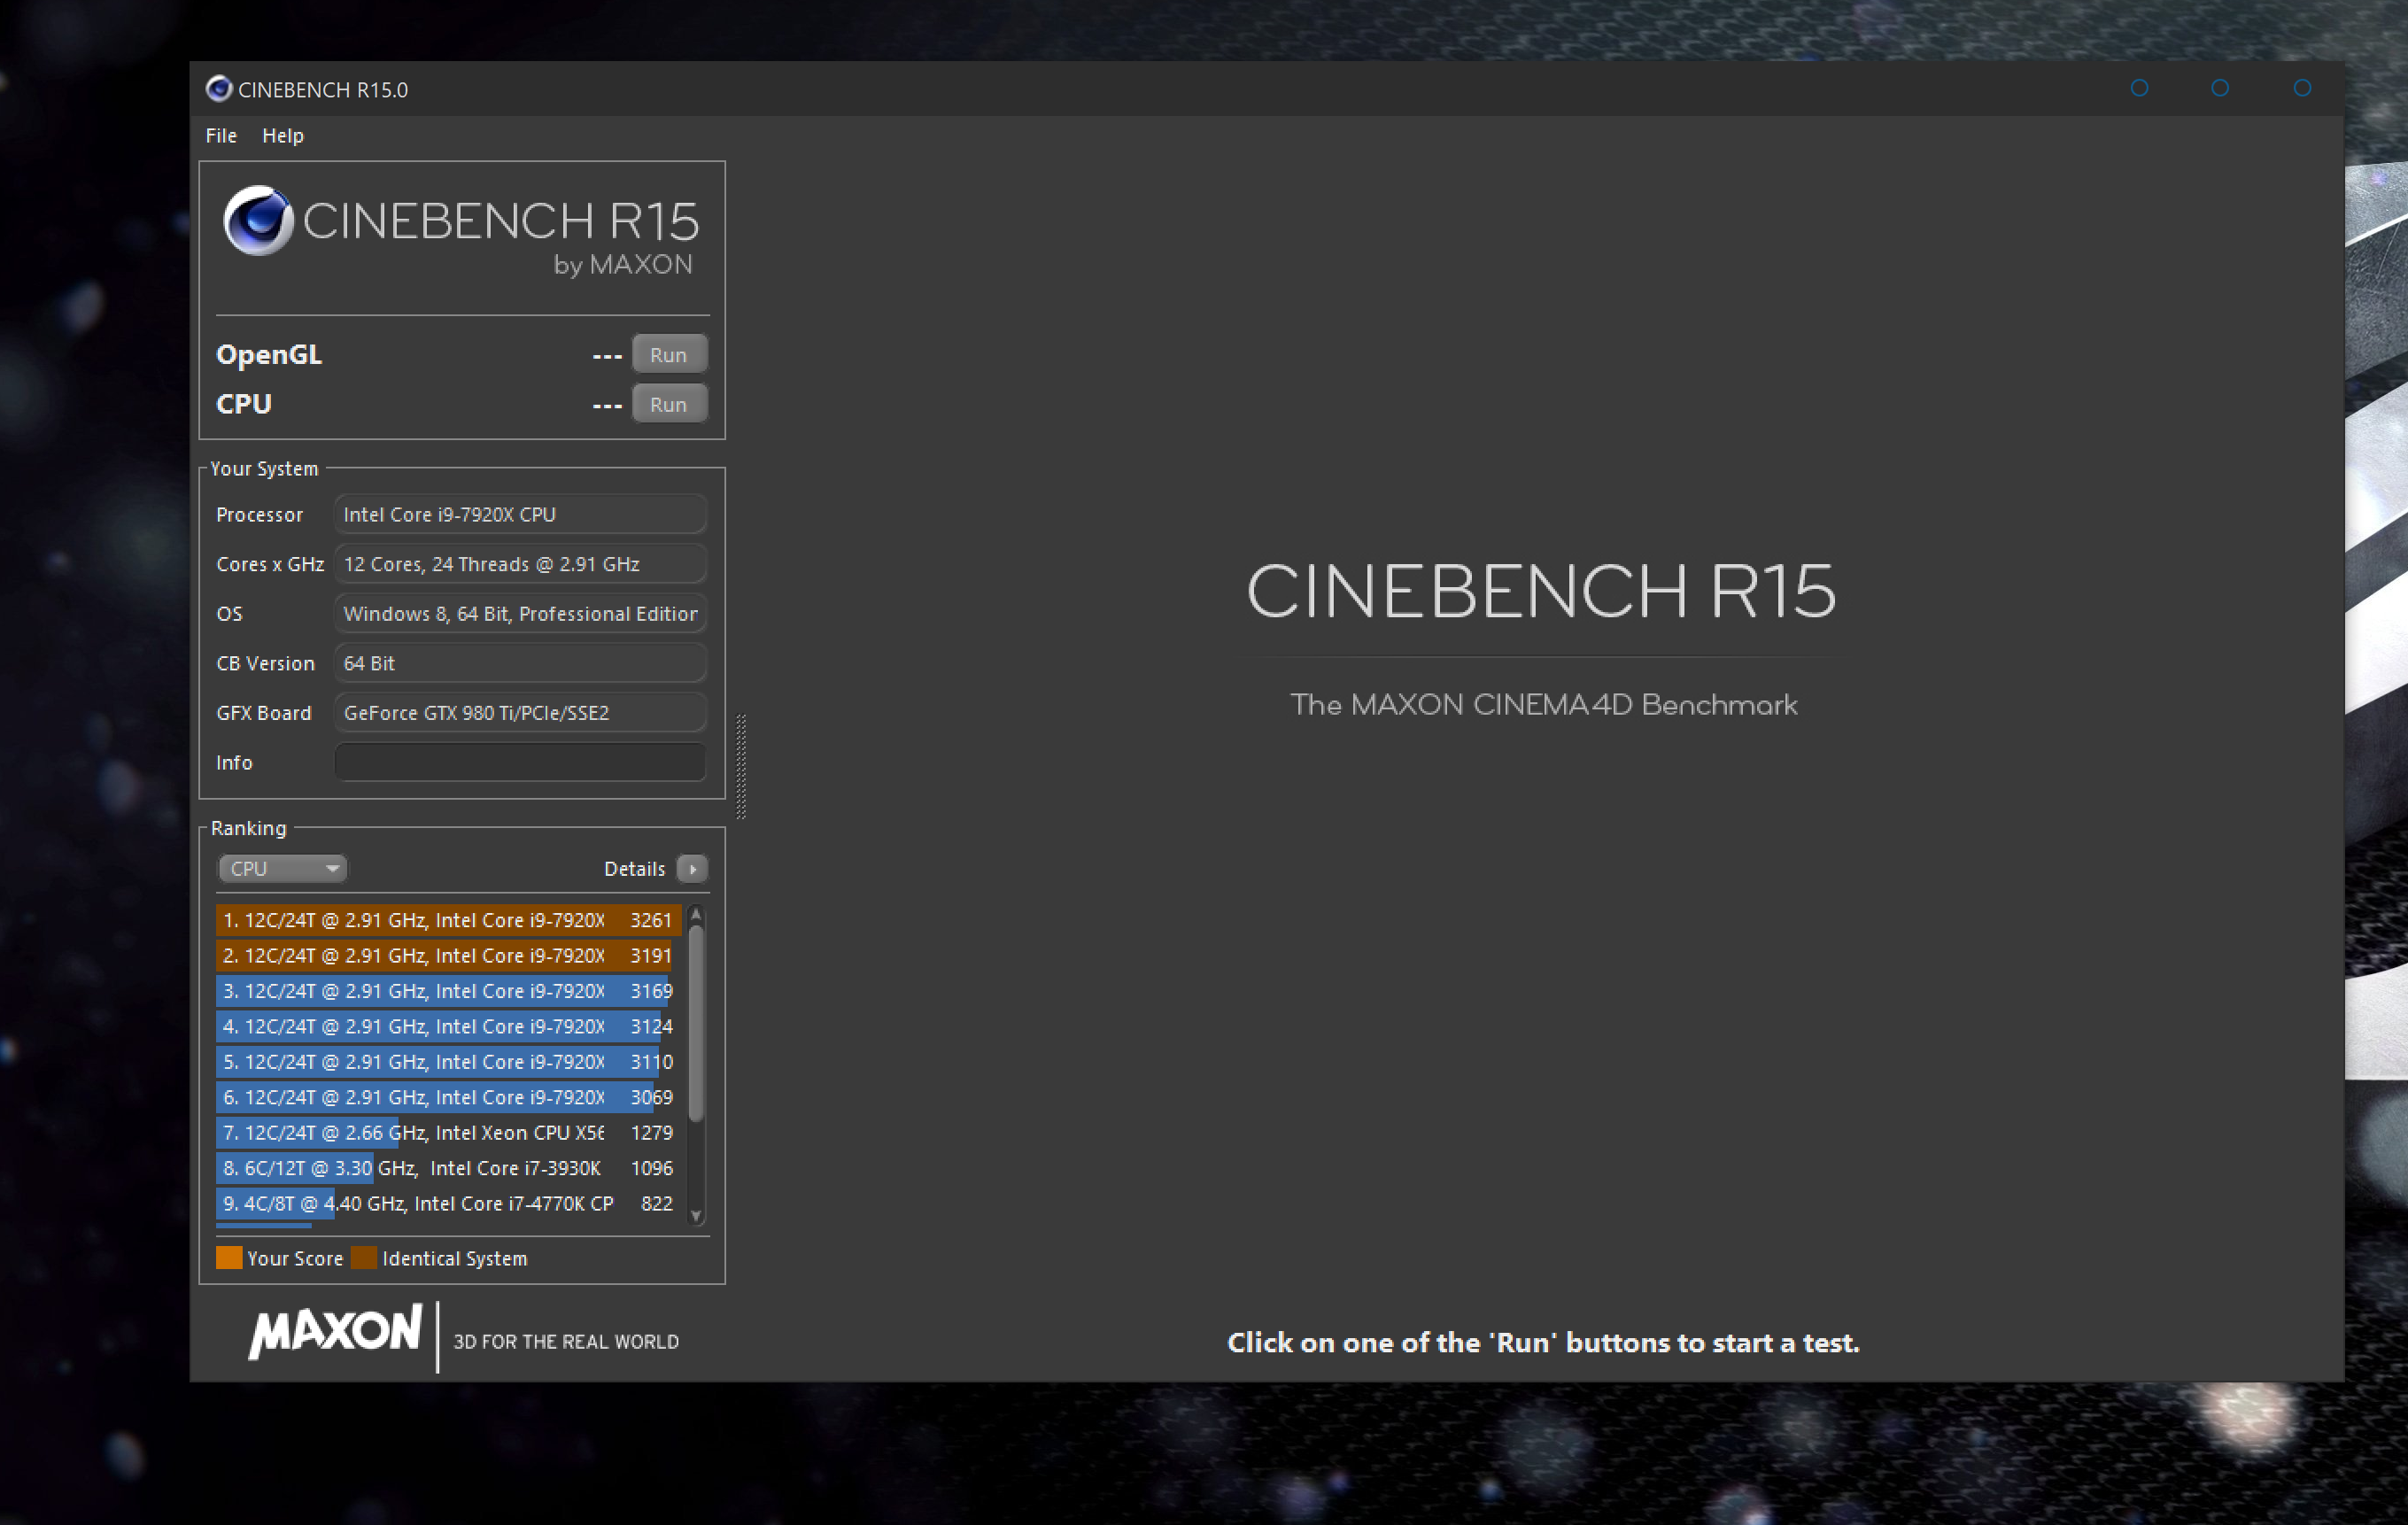Click the Details arrow button
Screen dimensions: 2408x1525
click(x=692, y=869)
